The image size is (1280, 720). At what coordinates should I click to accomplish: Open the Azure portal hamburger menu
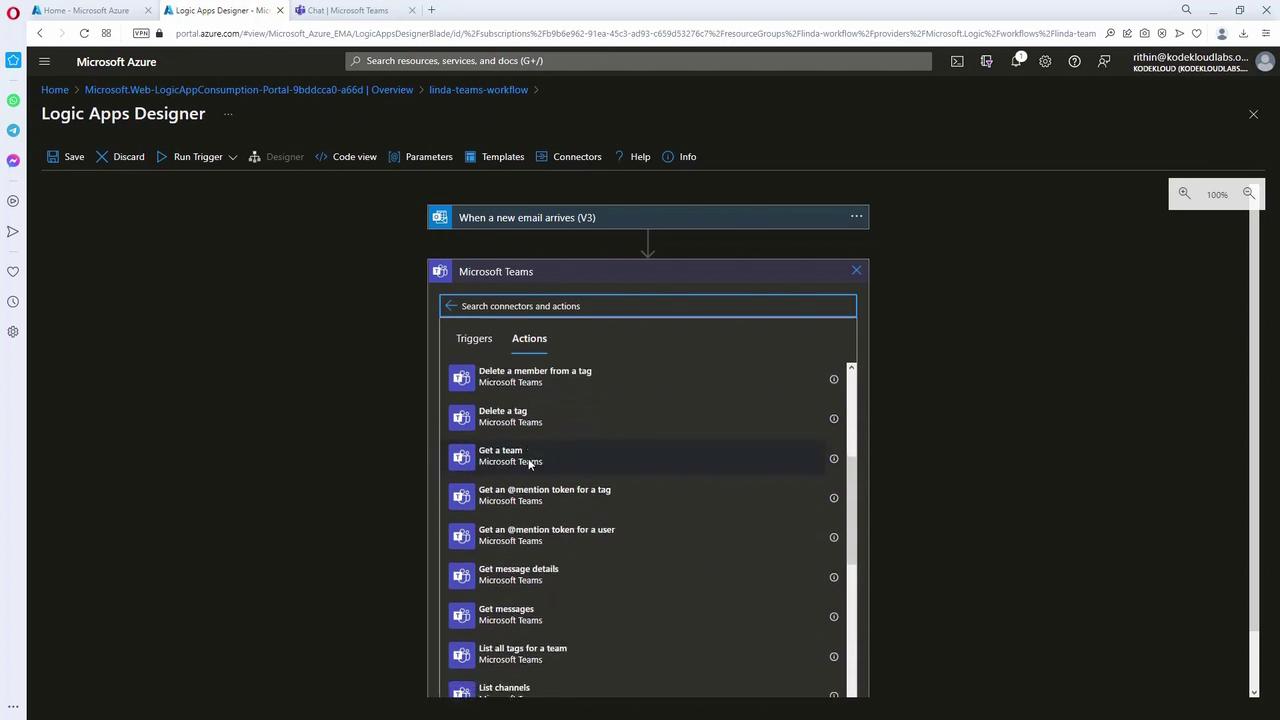(44, 61)
